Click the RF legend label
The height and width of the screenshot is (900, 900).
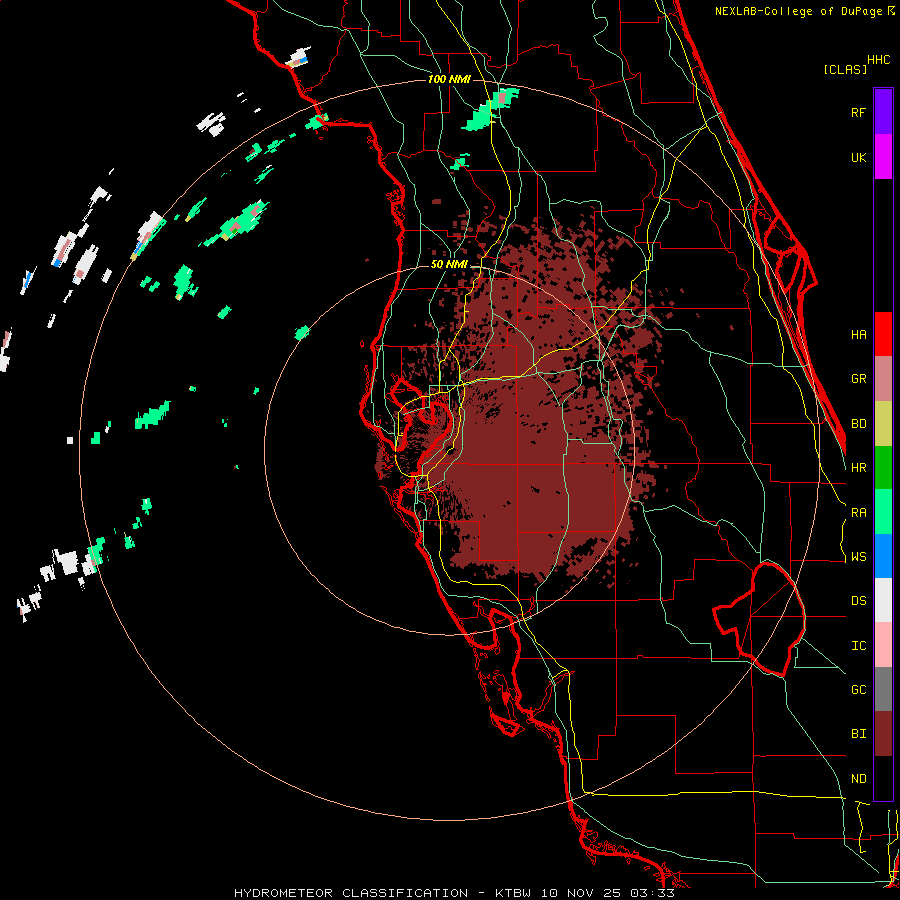point(858,112)
